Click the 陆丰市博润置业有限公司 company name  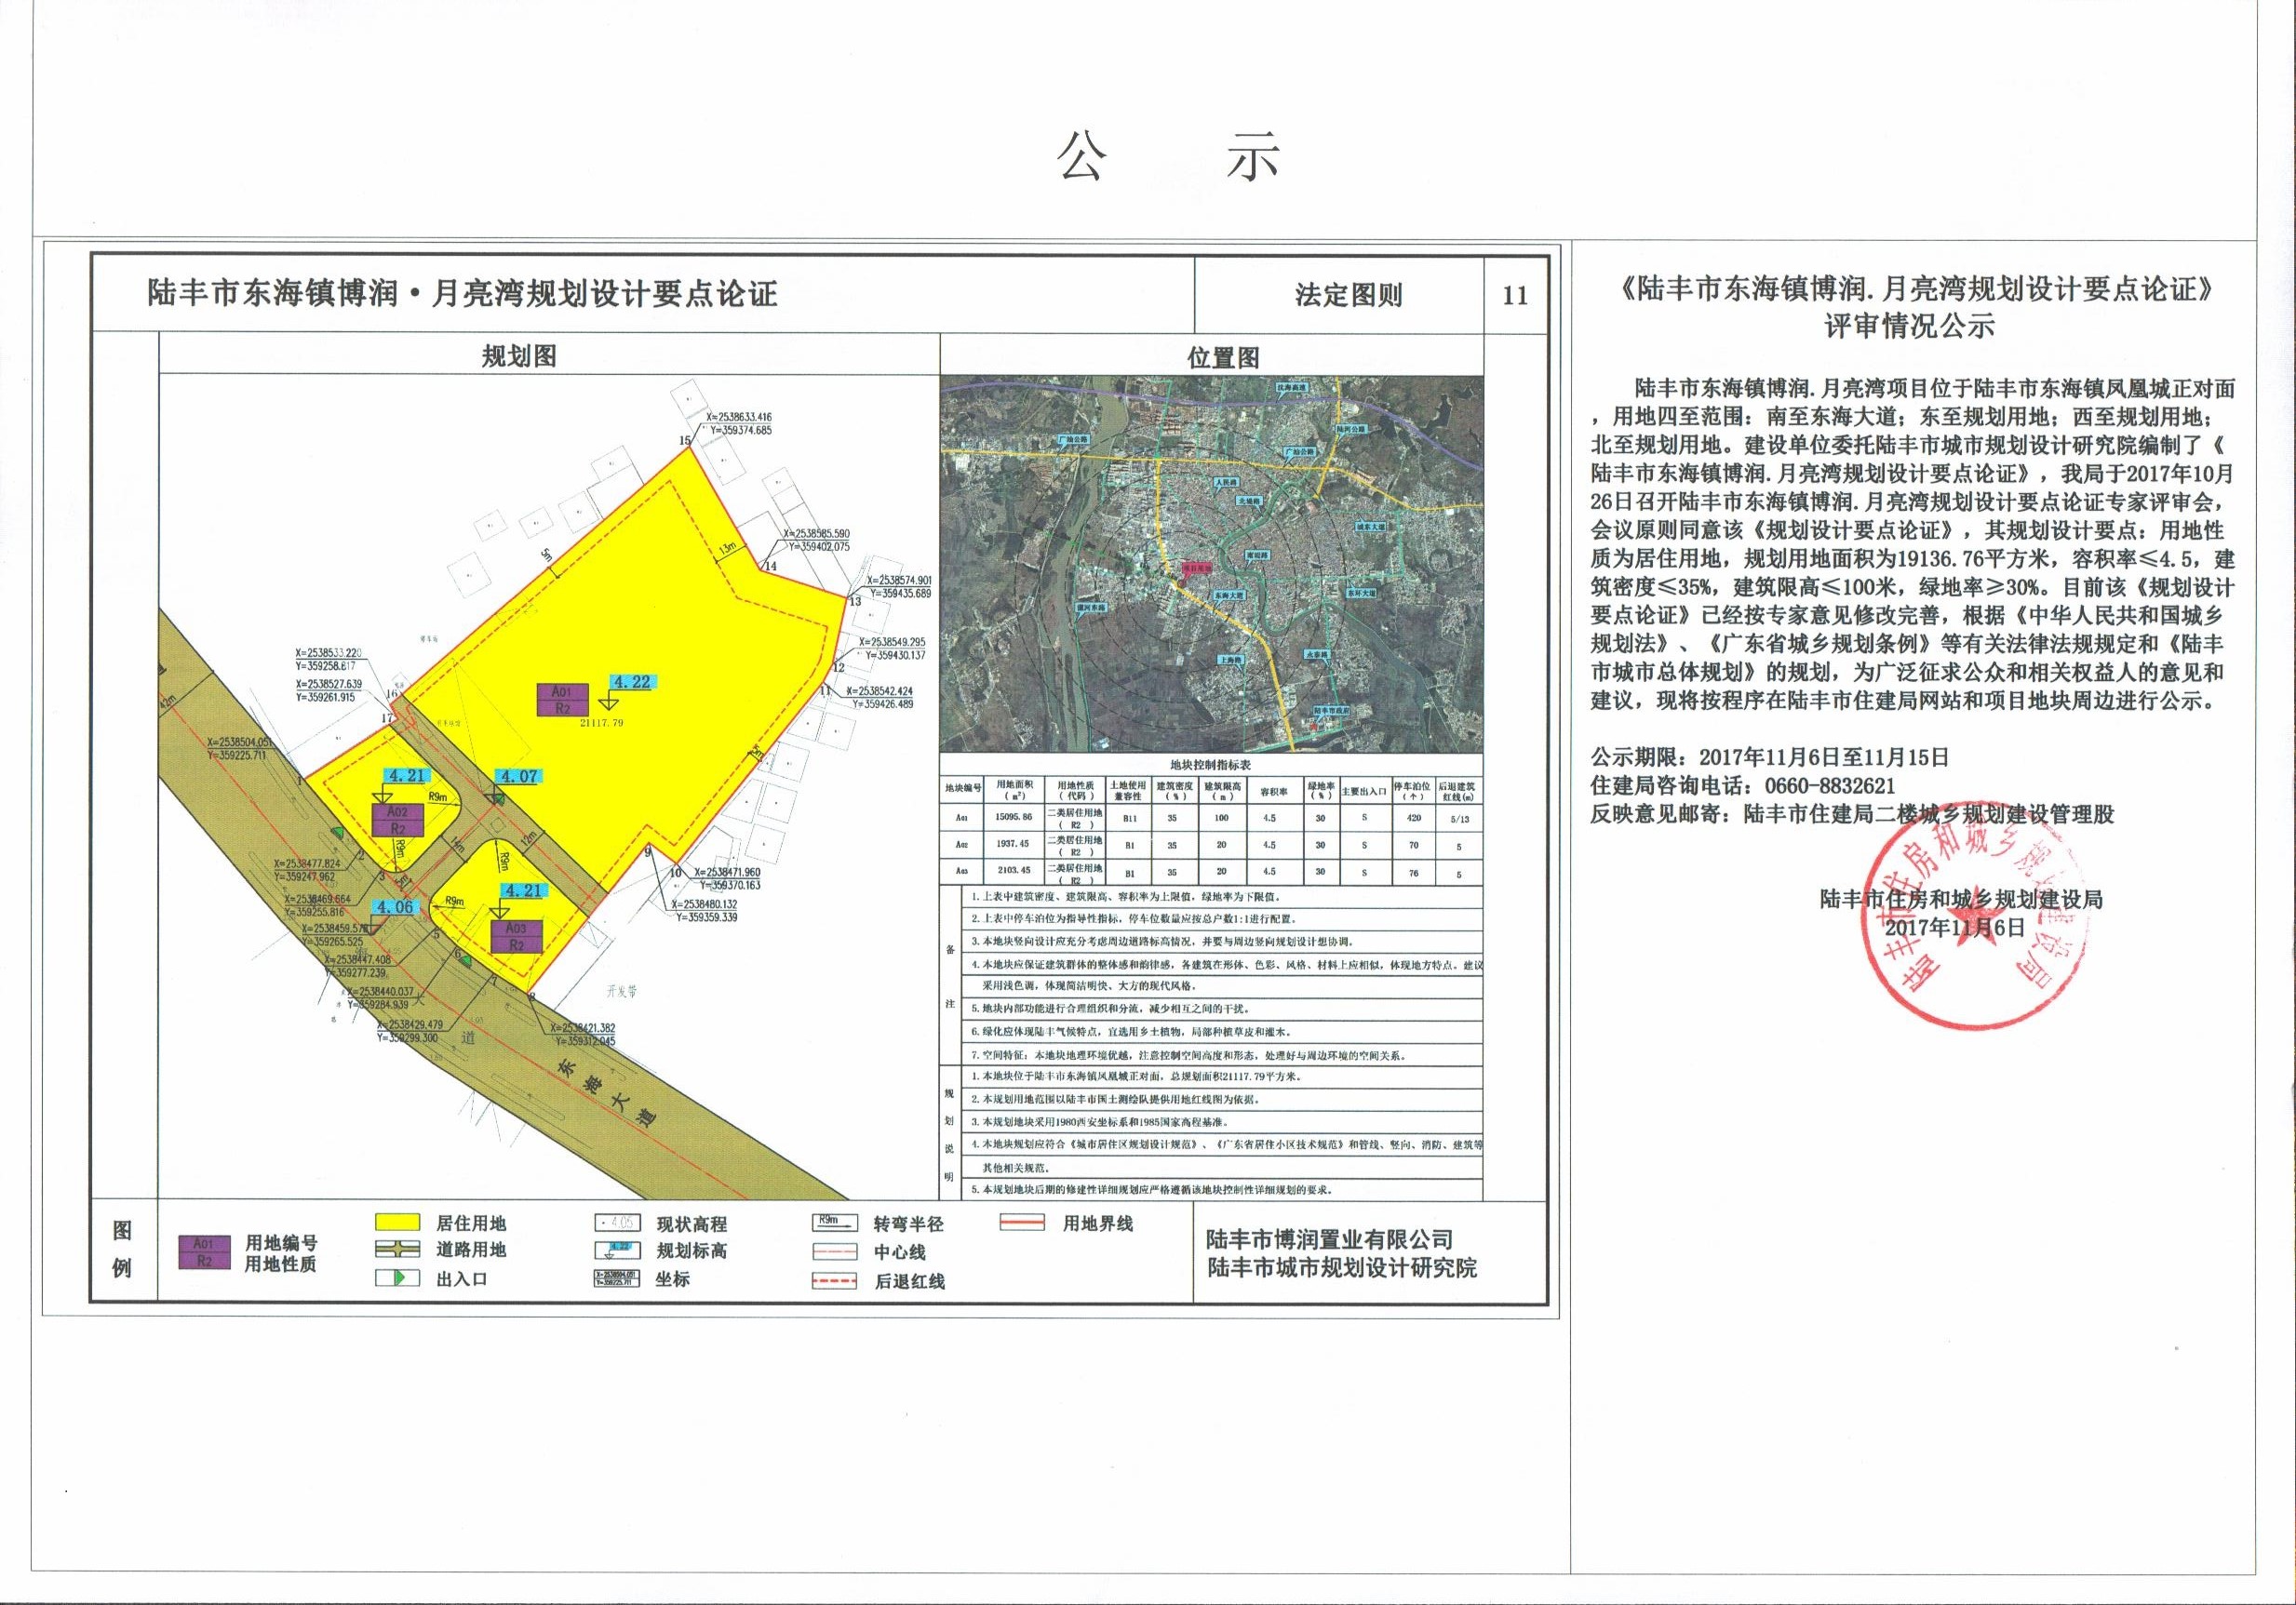(1330, 1240)
